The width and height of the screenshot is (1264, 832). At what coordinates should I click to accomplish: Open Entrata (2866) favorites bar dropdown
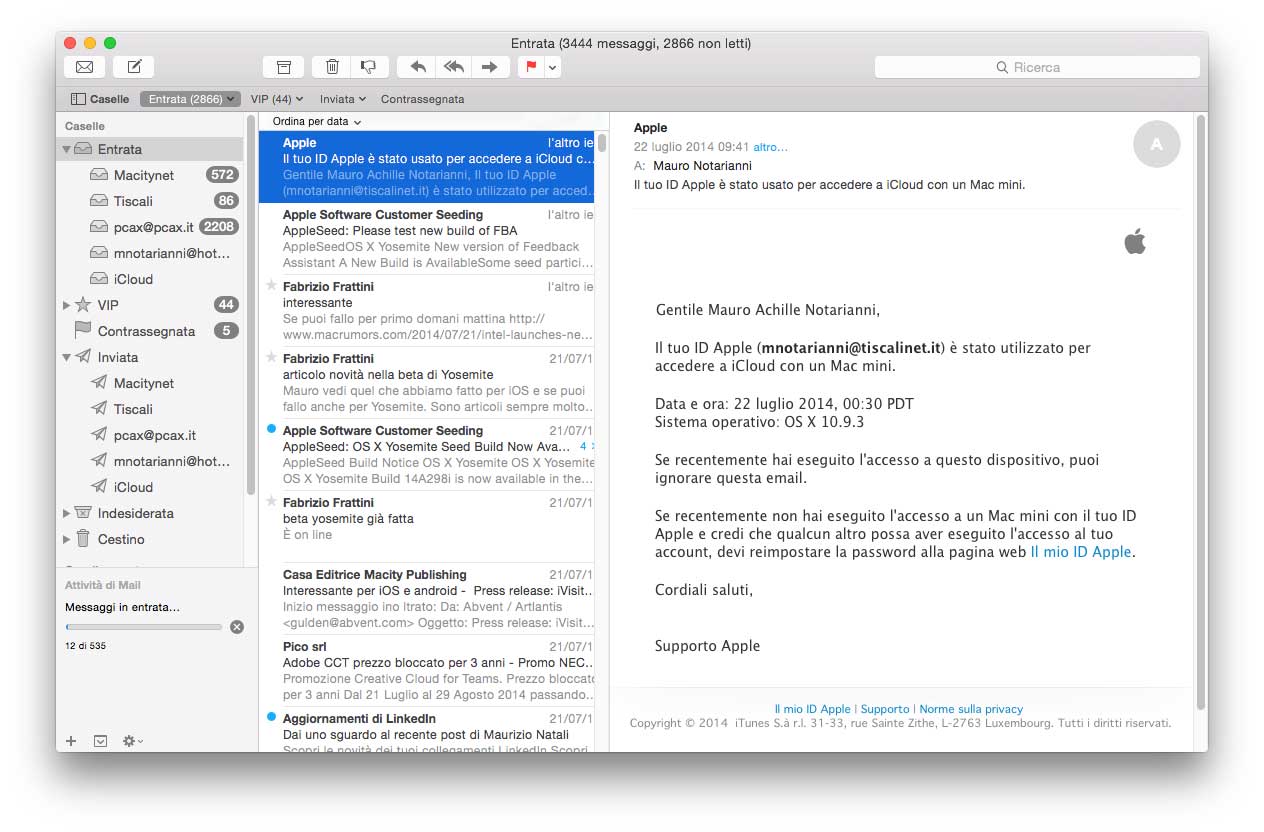tap(190, 99)
